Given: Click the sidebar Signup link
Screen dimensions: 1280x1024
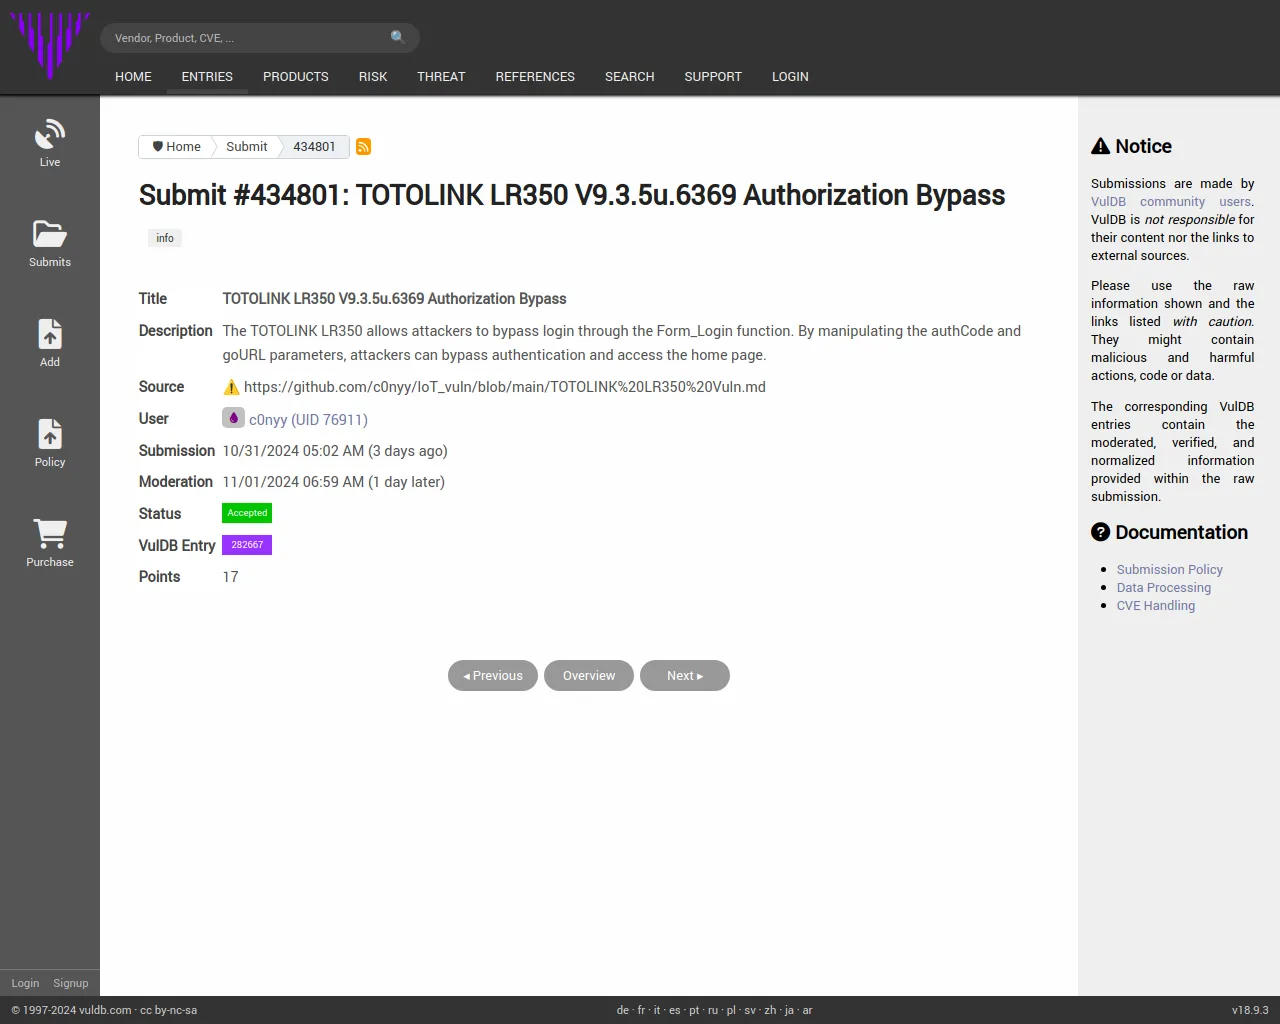Looking at the screenshot, I should (71, 983).
